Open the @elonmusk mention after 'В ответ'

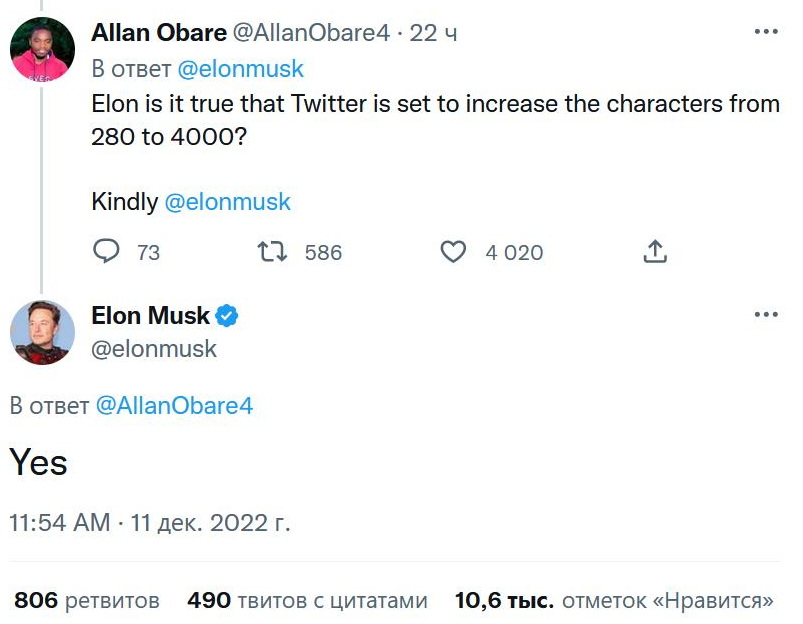pos(240,69)
